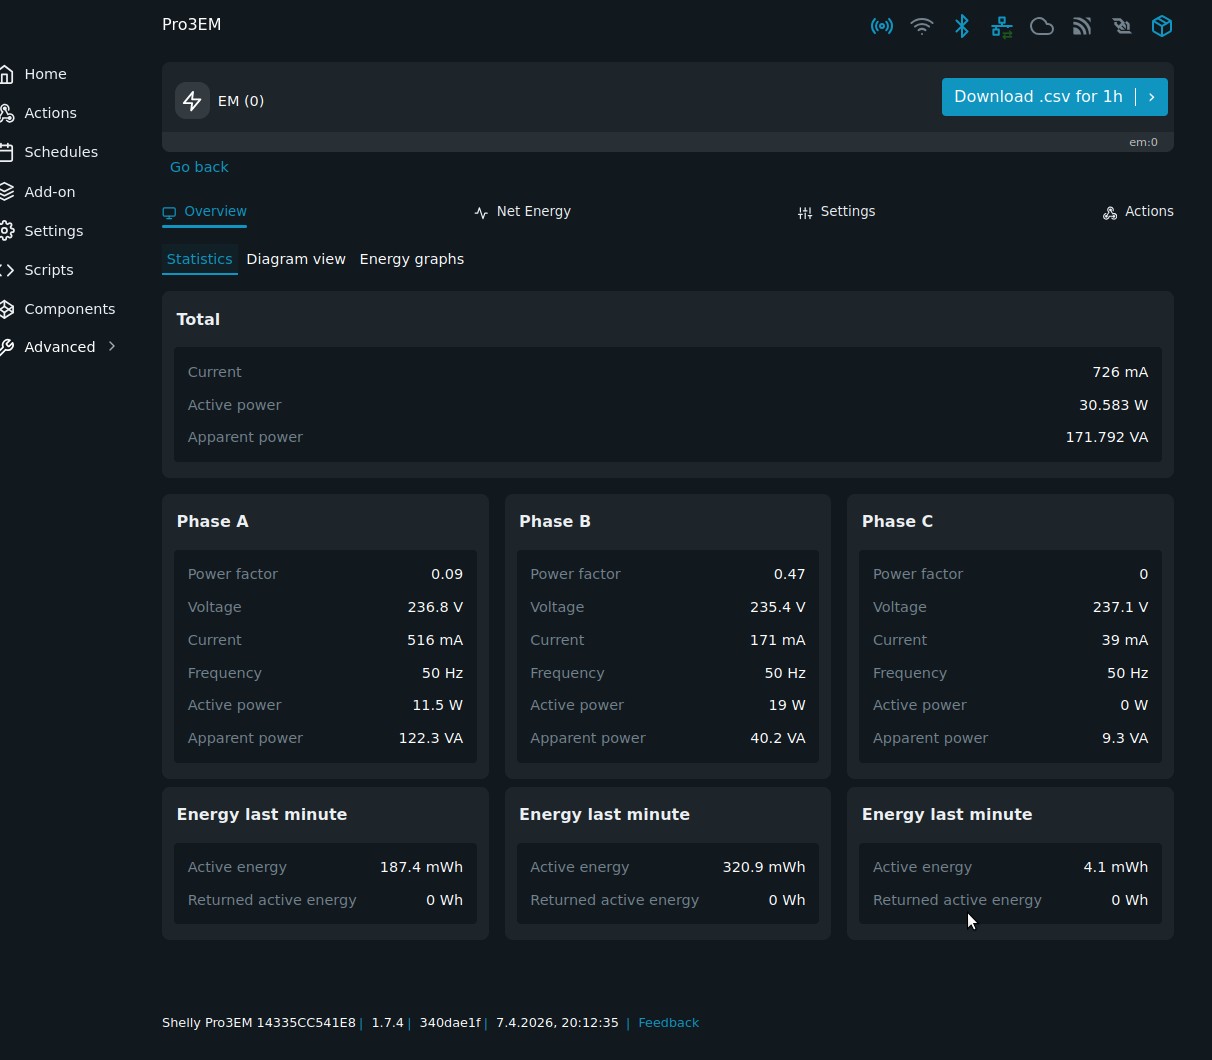Viewport: 1212px width, 1060px height.
Task: Follow the Go back link
Action: (199, 167)
